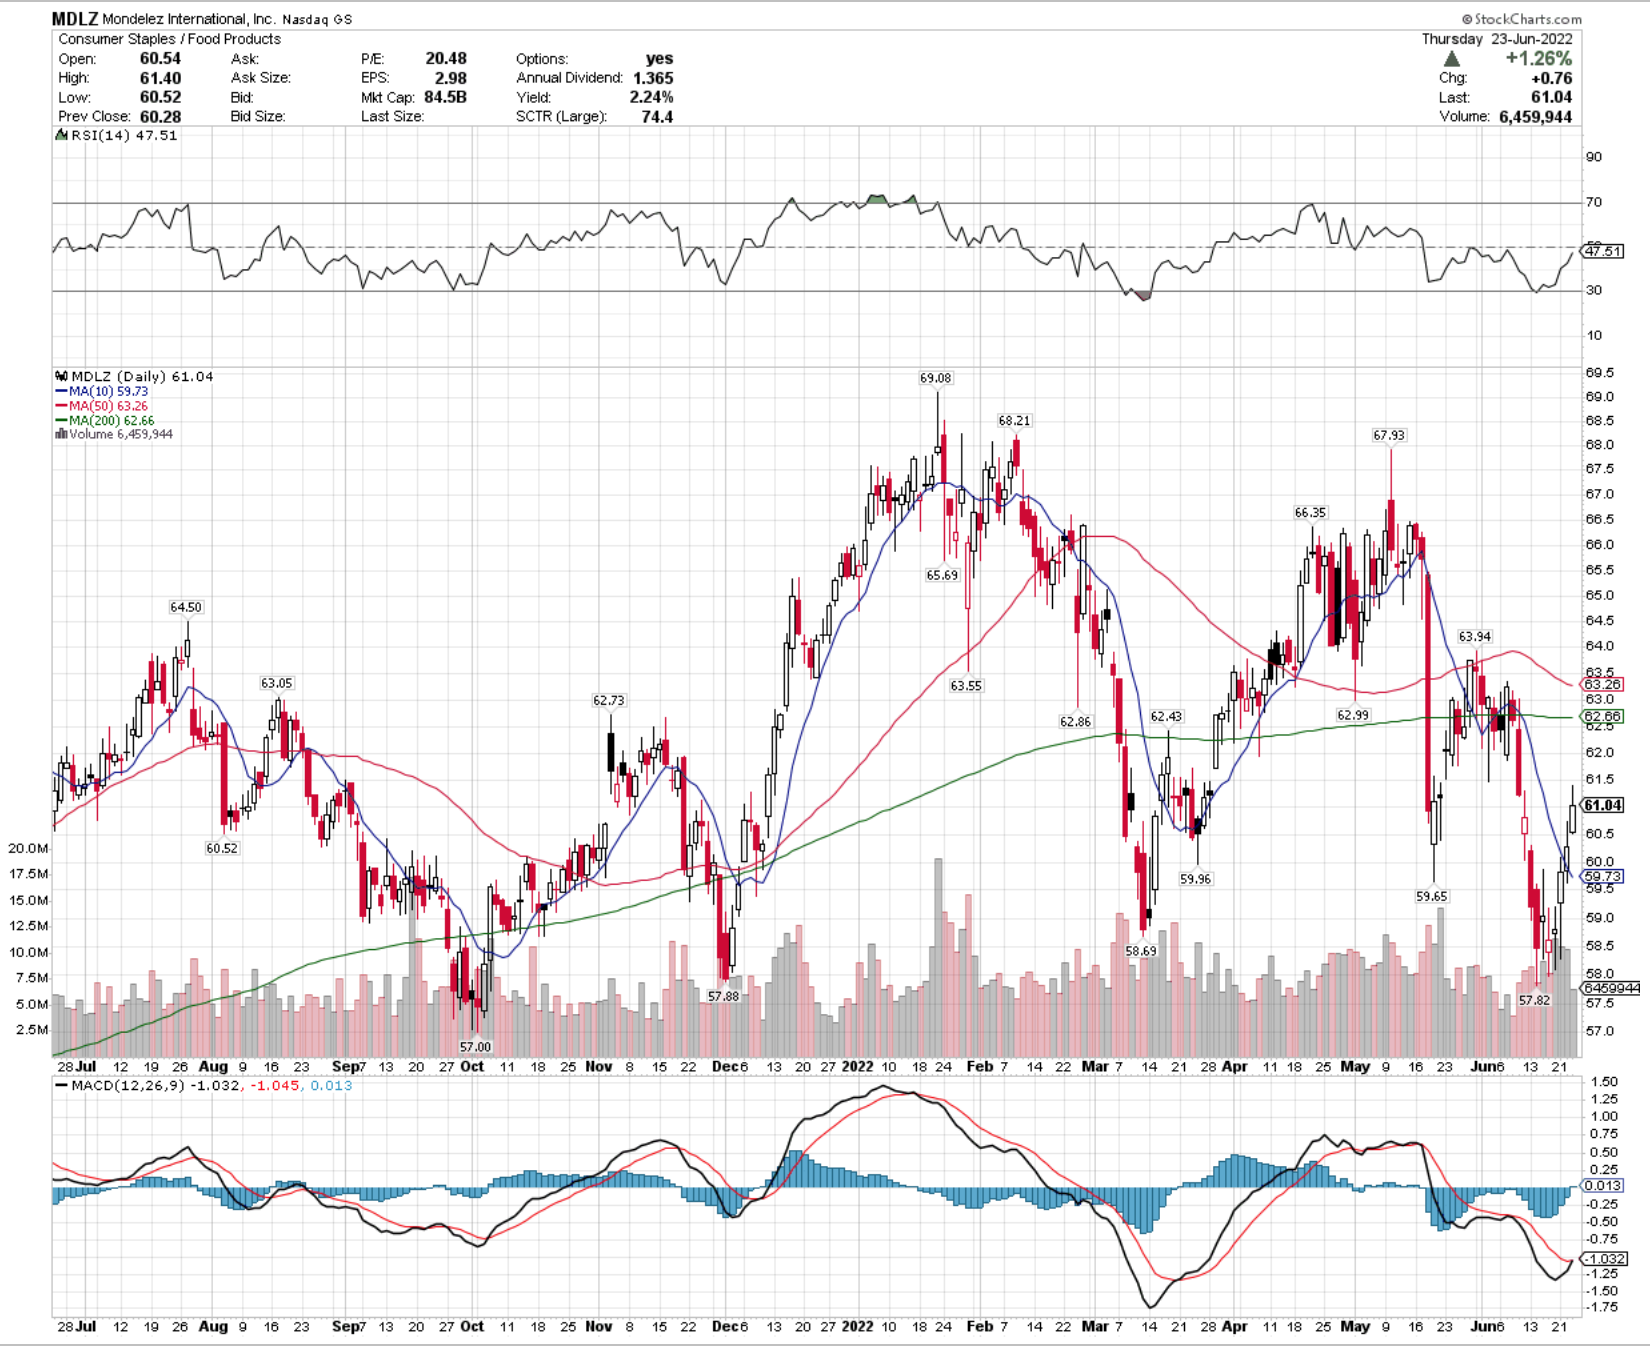
Task: Click the Nasdaq GS exchange label
Action: [x=317, y=19]
